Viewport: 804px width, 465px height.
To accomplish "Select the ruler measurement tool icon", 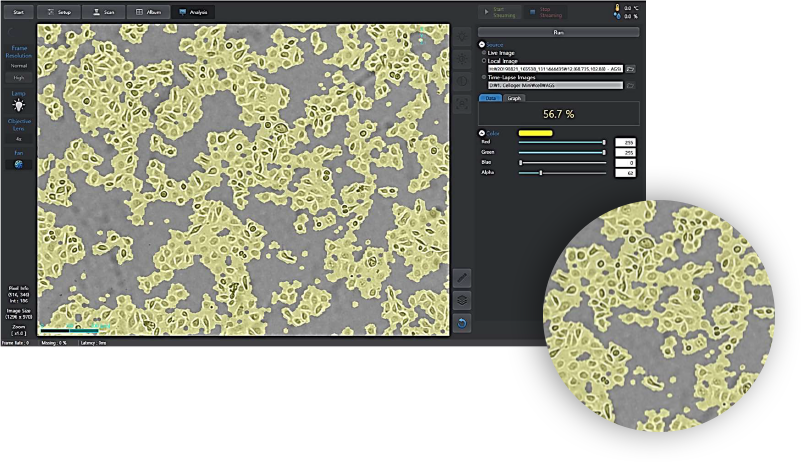I will (462, 278).
